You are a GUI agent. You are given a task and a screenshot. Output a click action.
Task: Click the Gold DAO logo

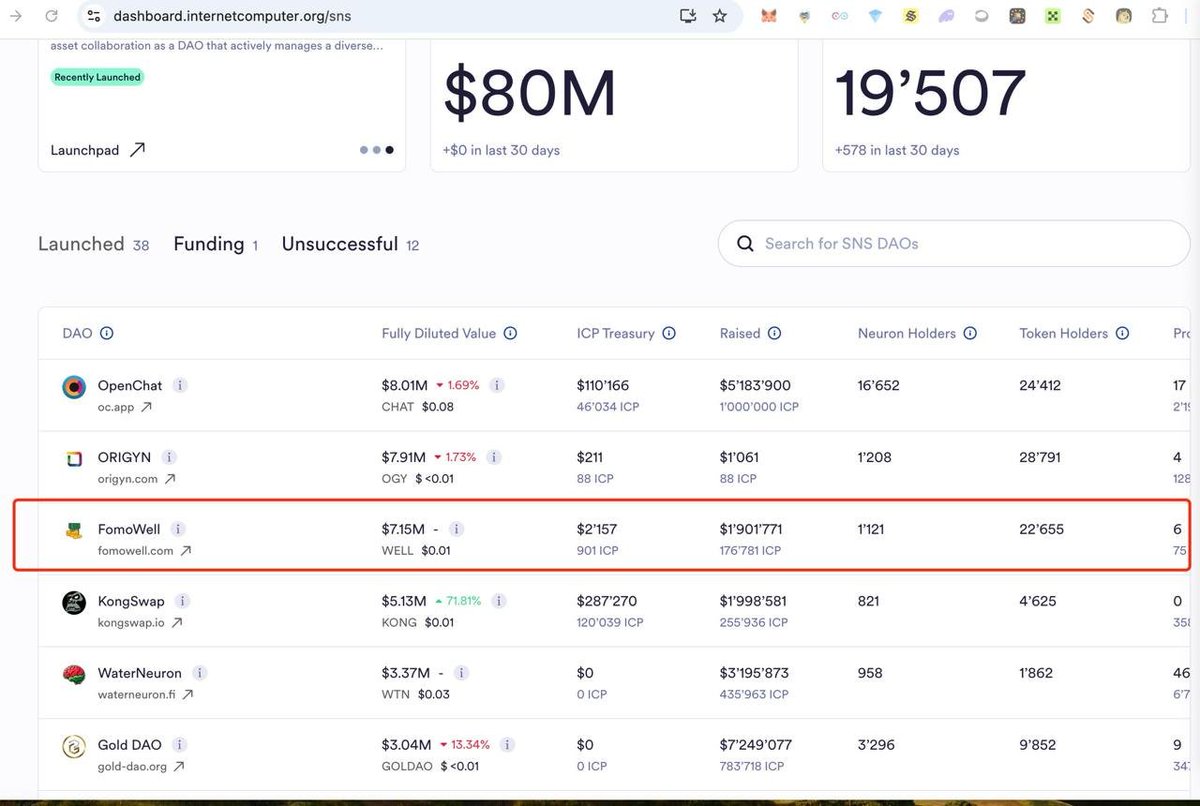[74, 747]
